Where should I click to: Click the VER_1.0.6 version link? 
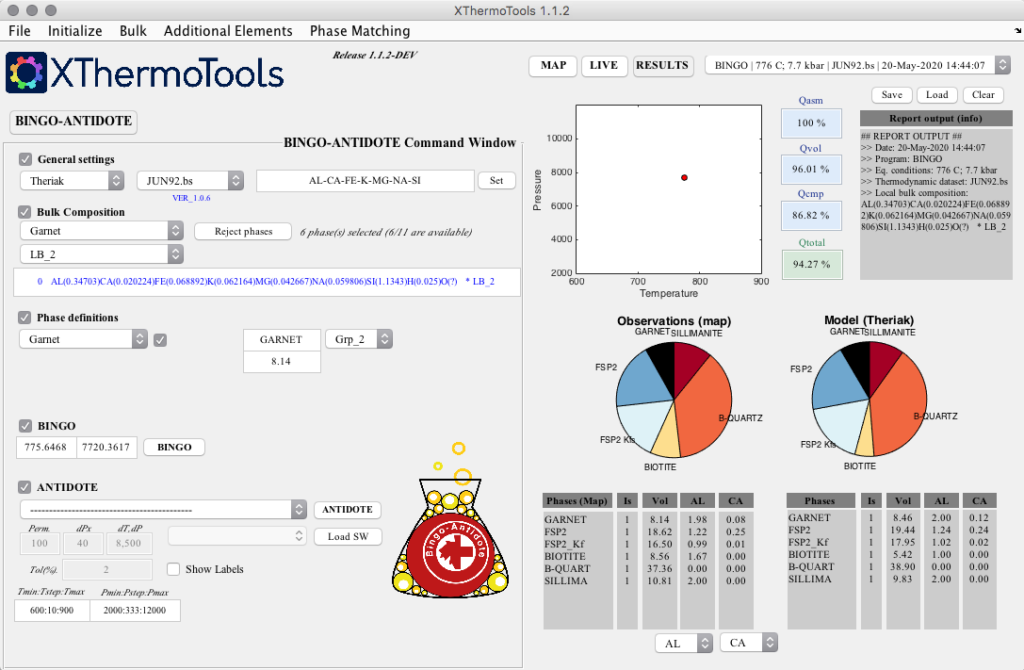pos(191,198)
